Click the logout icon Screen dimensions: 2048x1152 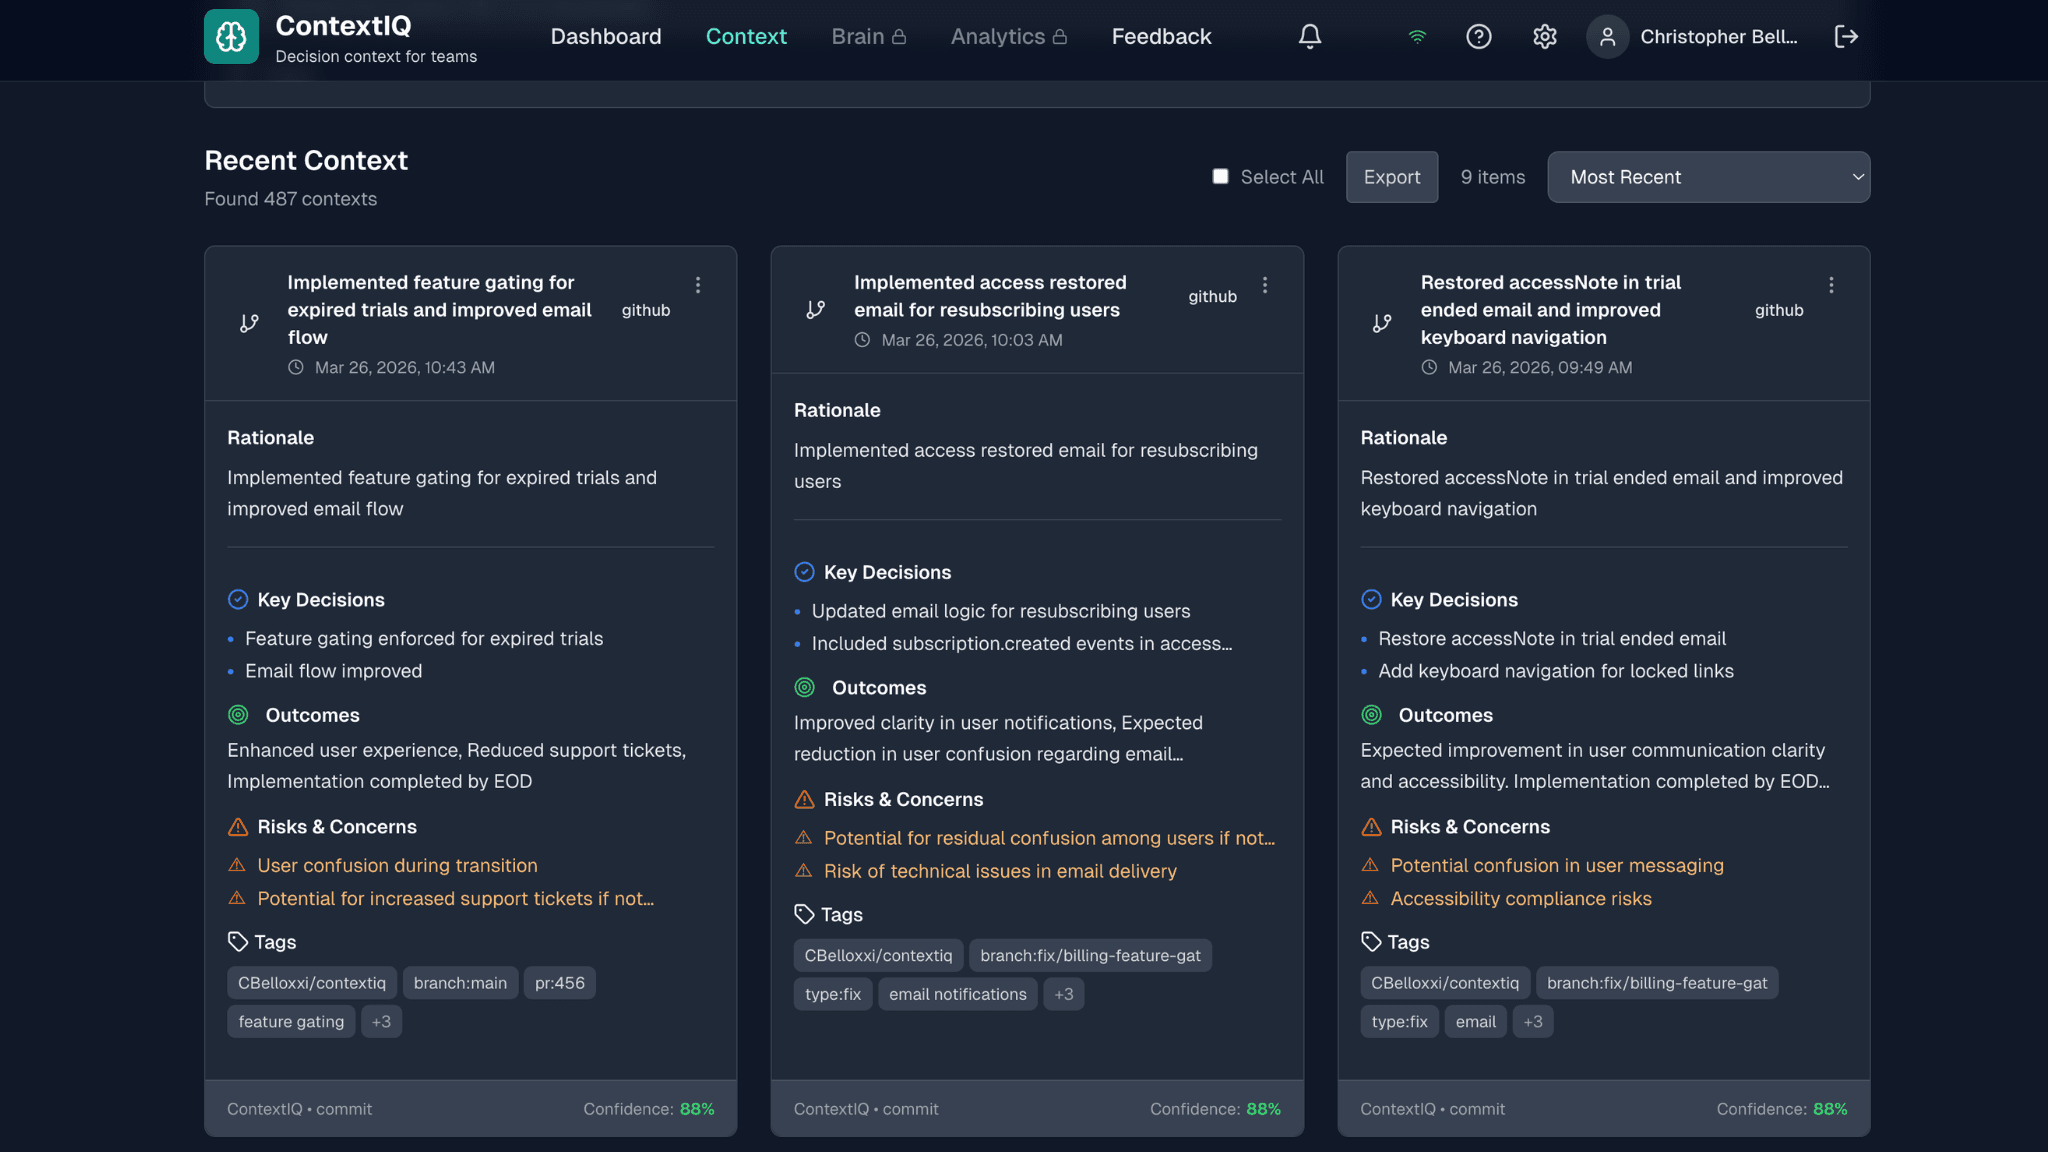pyautogui.click(x=1845, y=36)
